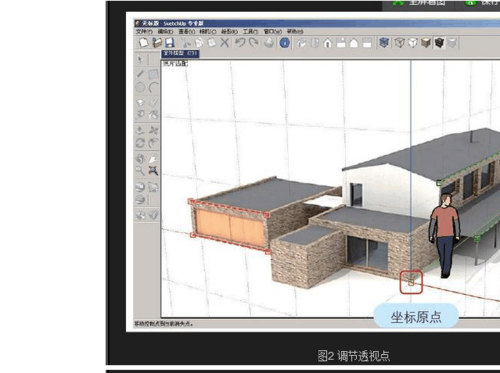Select the Zoom magnifier tool
The image size is (500, 373).
140,171
